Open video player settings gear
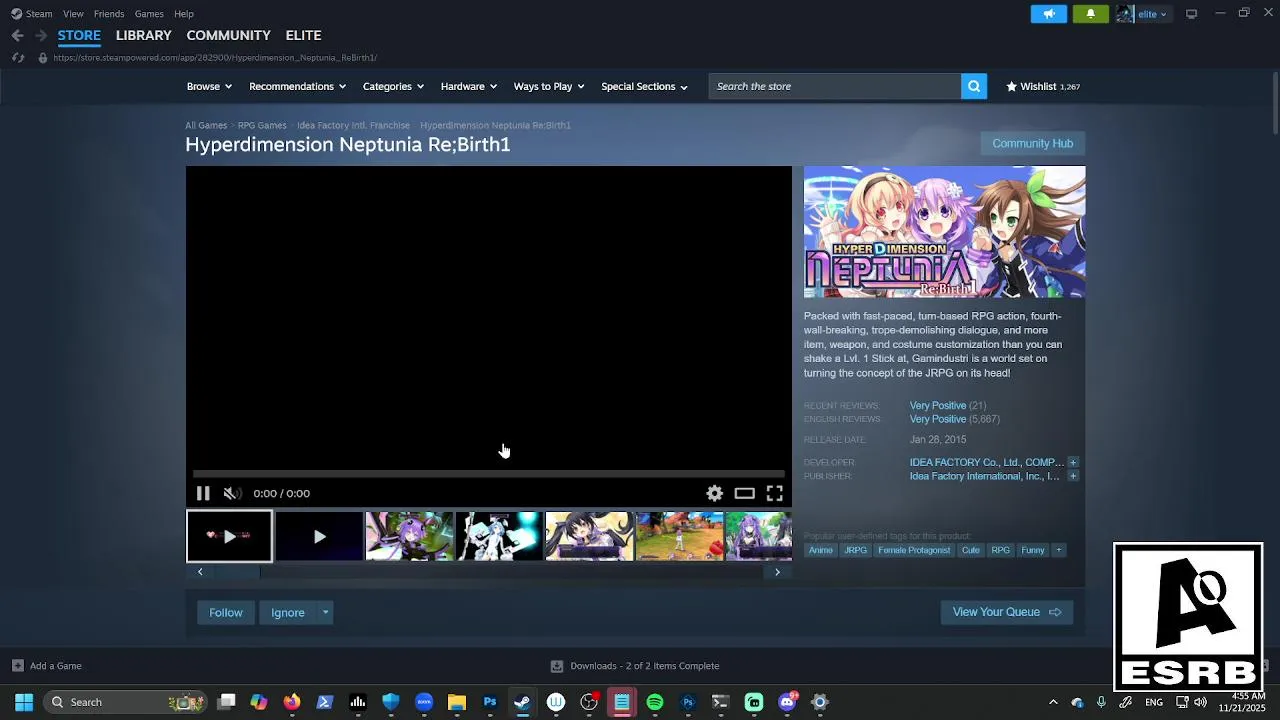Image resolution: width=1280 pixels, height=720 pixels. tap(714, 493)
